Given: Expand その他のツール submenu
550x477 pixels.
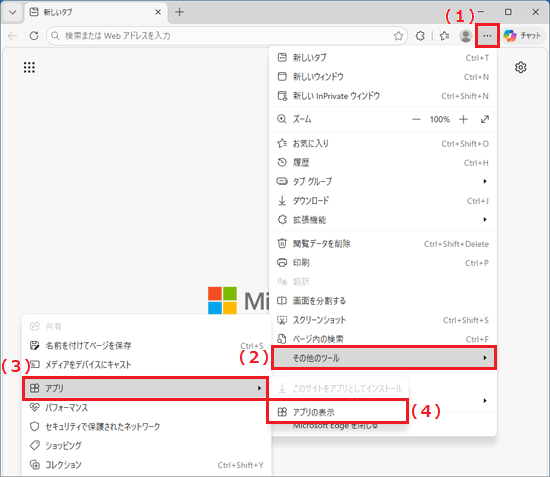Looking at the screenshot, I should click(x=384, y=358).
